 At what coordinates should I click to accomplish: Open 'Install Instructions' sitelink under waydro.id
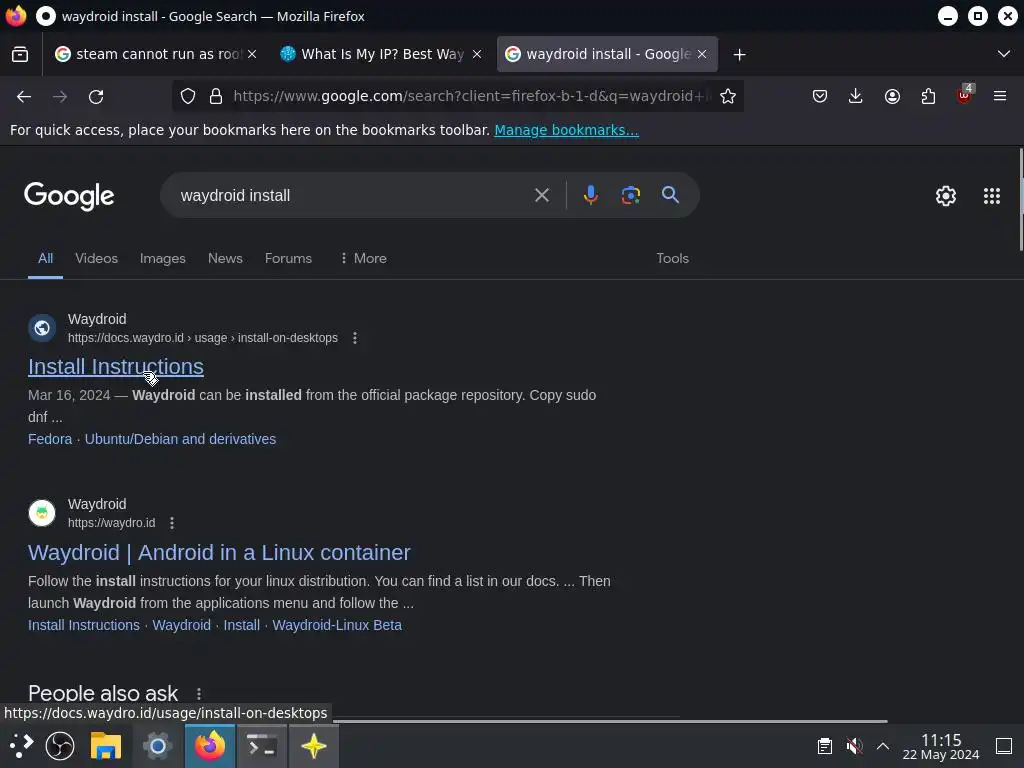(x=84, y=625)
